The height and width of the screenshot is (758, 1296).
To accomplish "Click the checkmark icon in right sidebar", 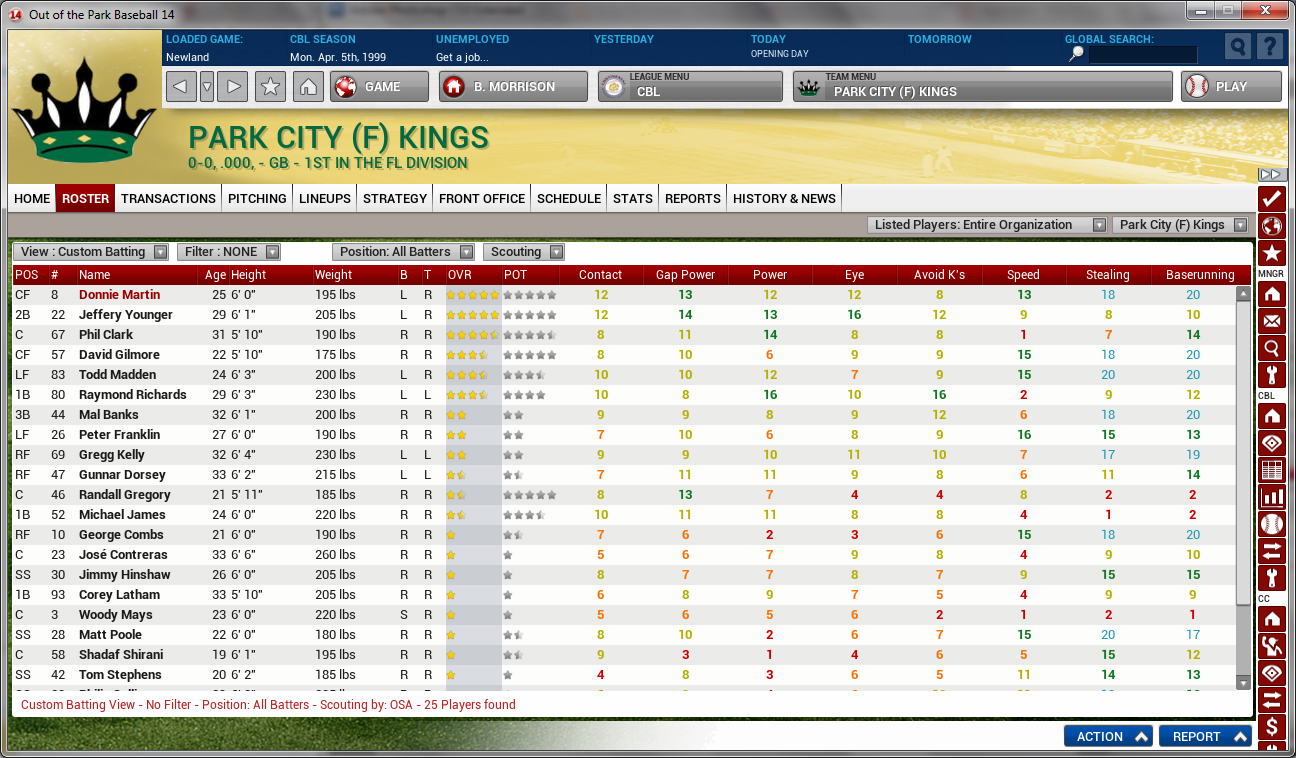I will click(x=1271, y=198).
